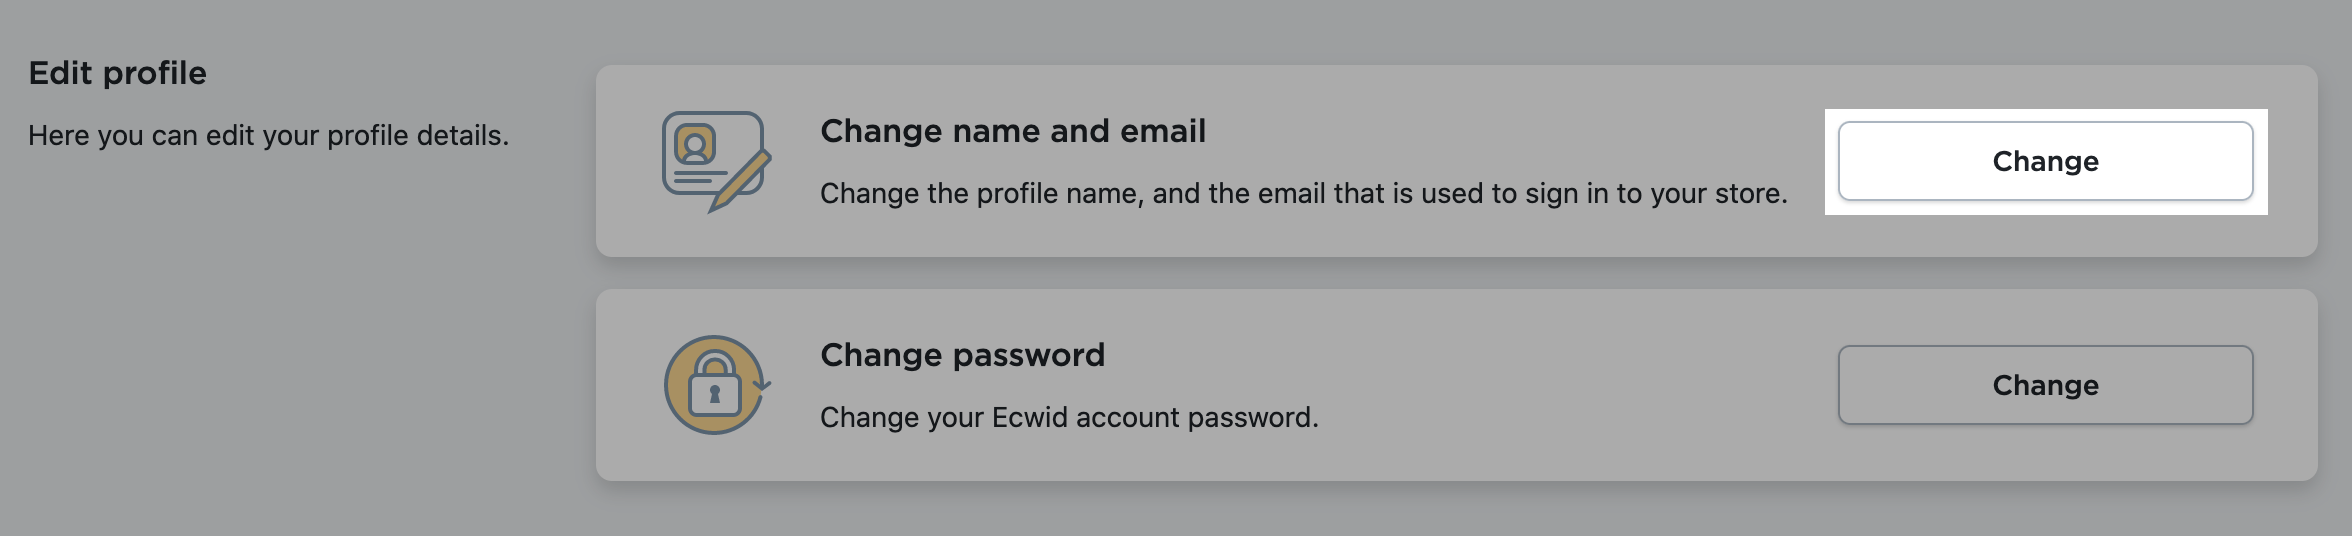Click the padlock shackle in lock icon
The image size is (2352, 536).
715,362
